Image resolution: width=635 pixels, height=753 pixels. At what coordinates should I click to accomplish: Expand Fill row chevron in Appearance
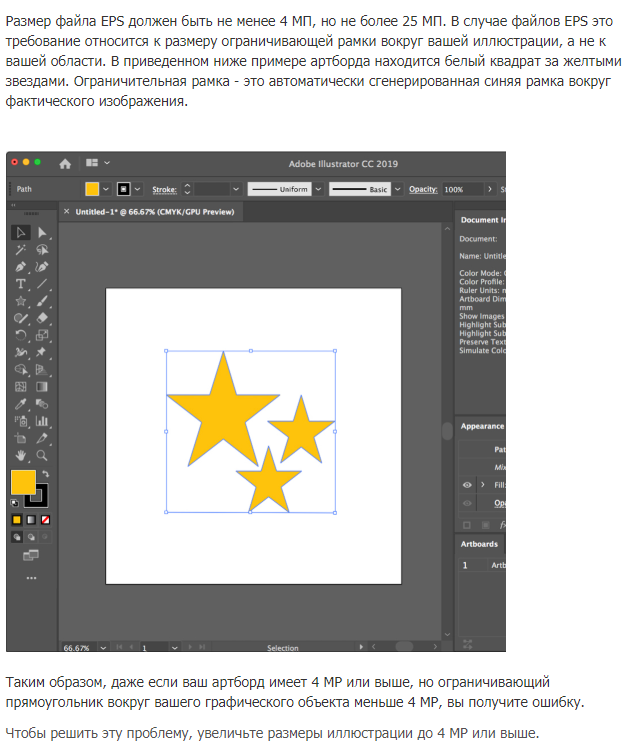[x=483, y=485]
